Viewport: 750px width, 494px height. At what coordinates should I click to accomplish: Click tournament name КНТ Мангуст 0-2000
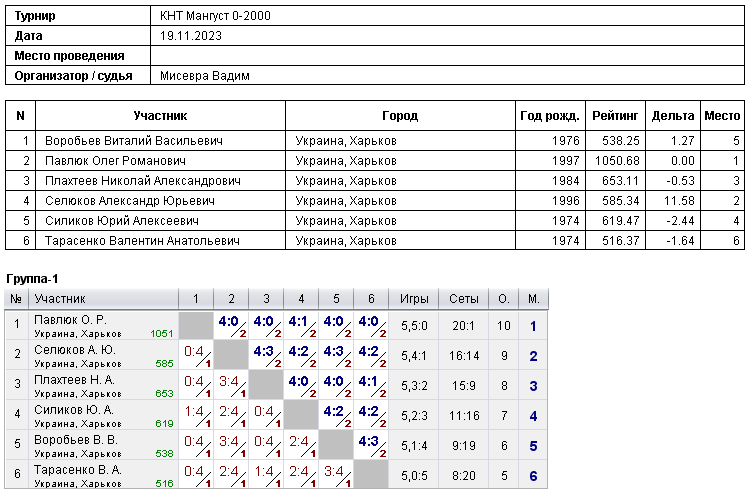tap(215, 16)
